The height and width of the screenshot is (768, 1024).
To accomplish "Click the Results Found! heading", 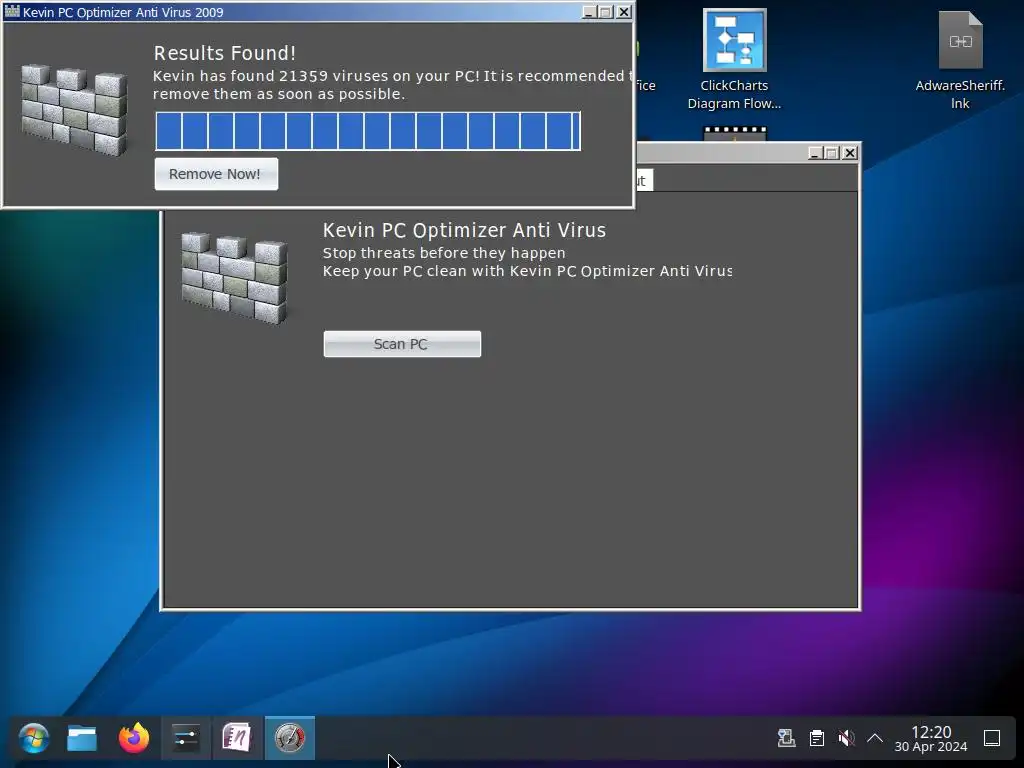I will click(x=225, y=53).
